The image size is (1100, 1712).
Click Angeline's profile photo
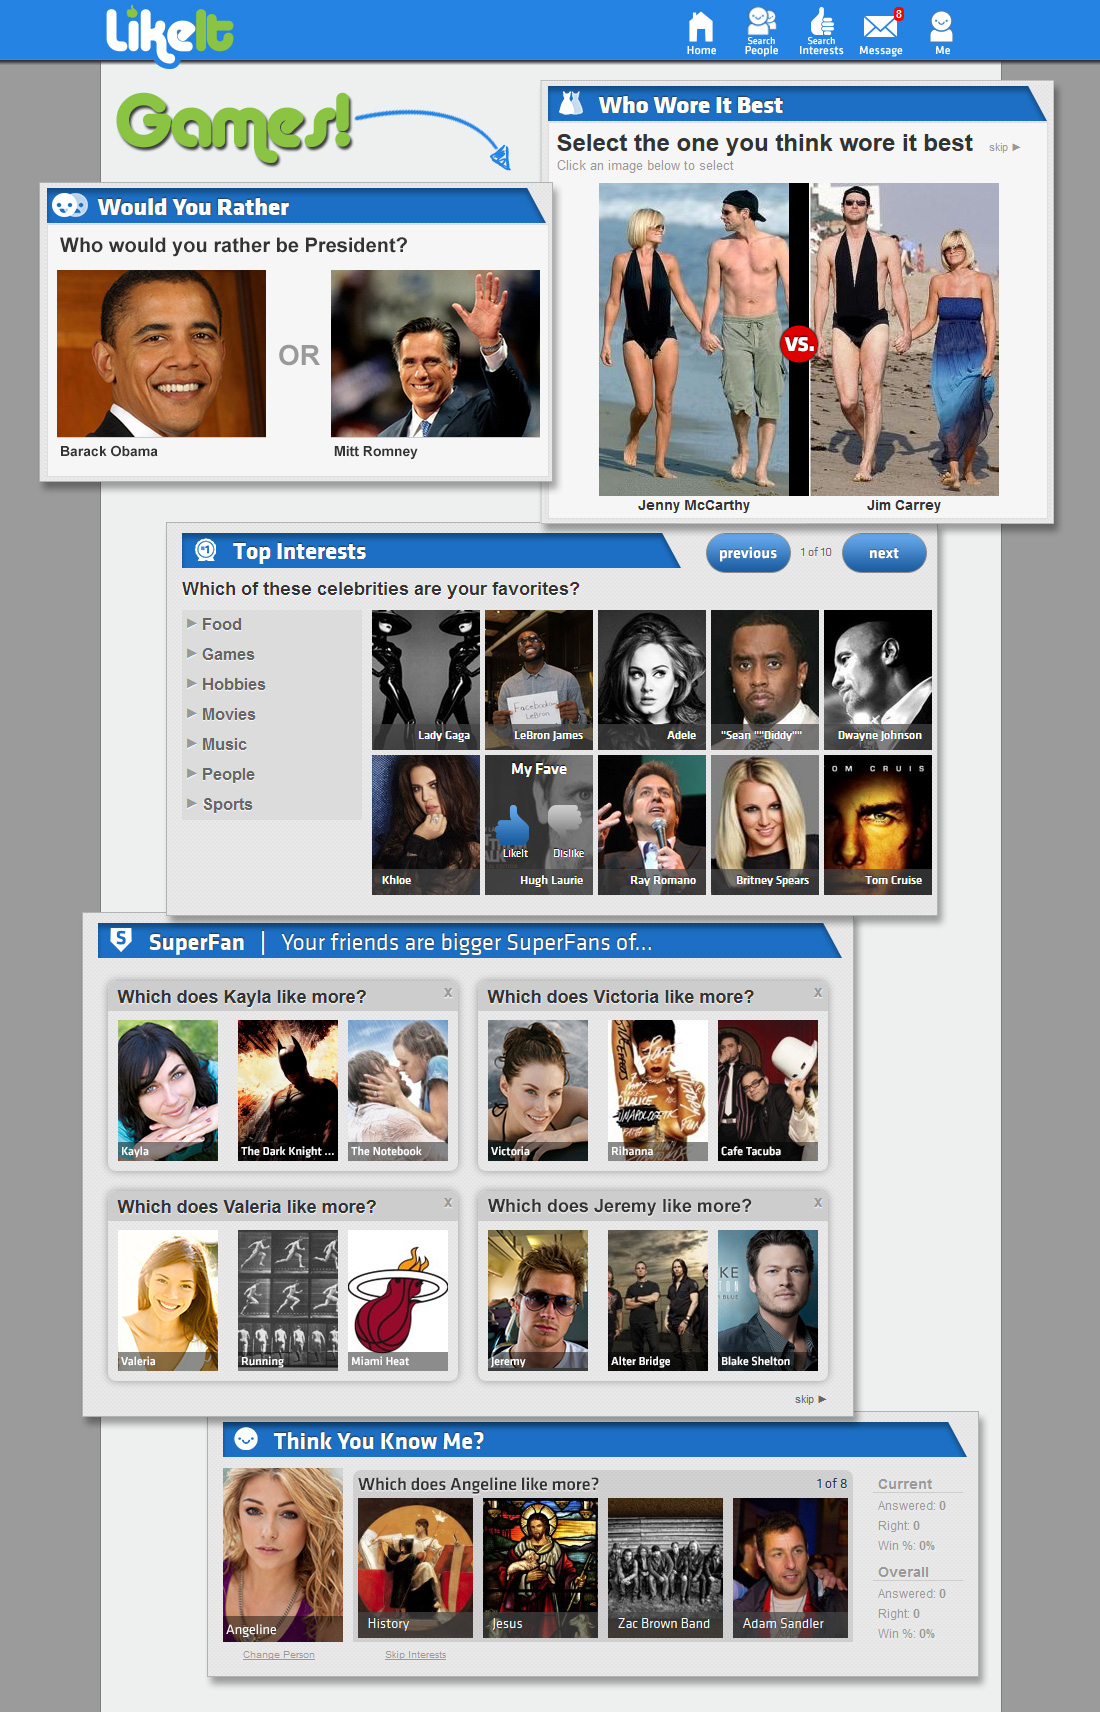tap(283, 1555)
